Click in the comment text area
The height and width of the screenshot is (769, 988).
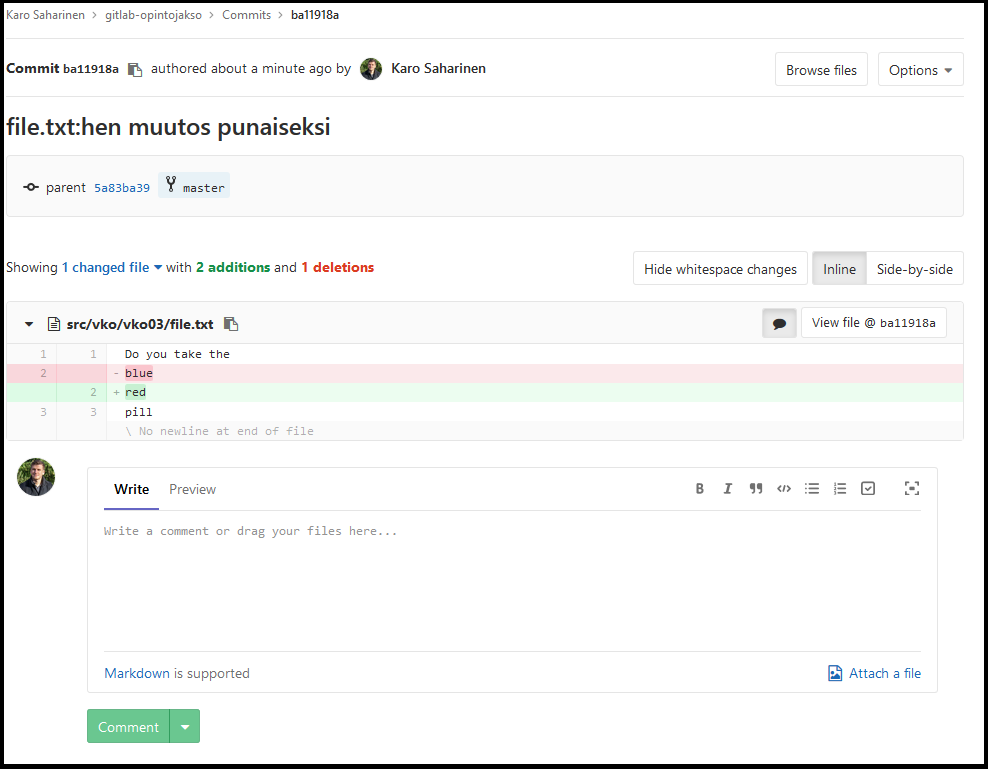coord(512,580)
